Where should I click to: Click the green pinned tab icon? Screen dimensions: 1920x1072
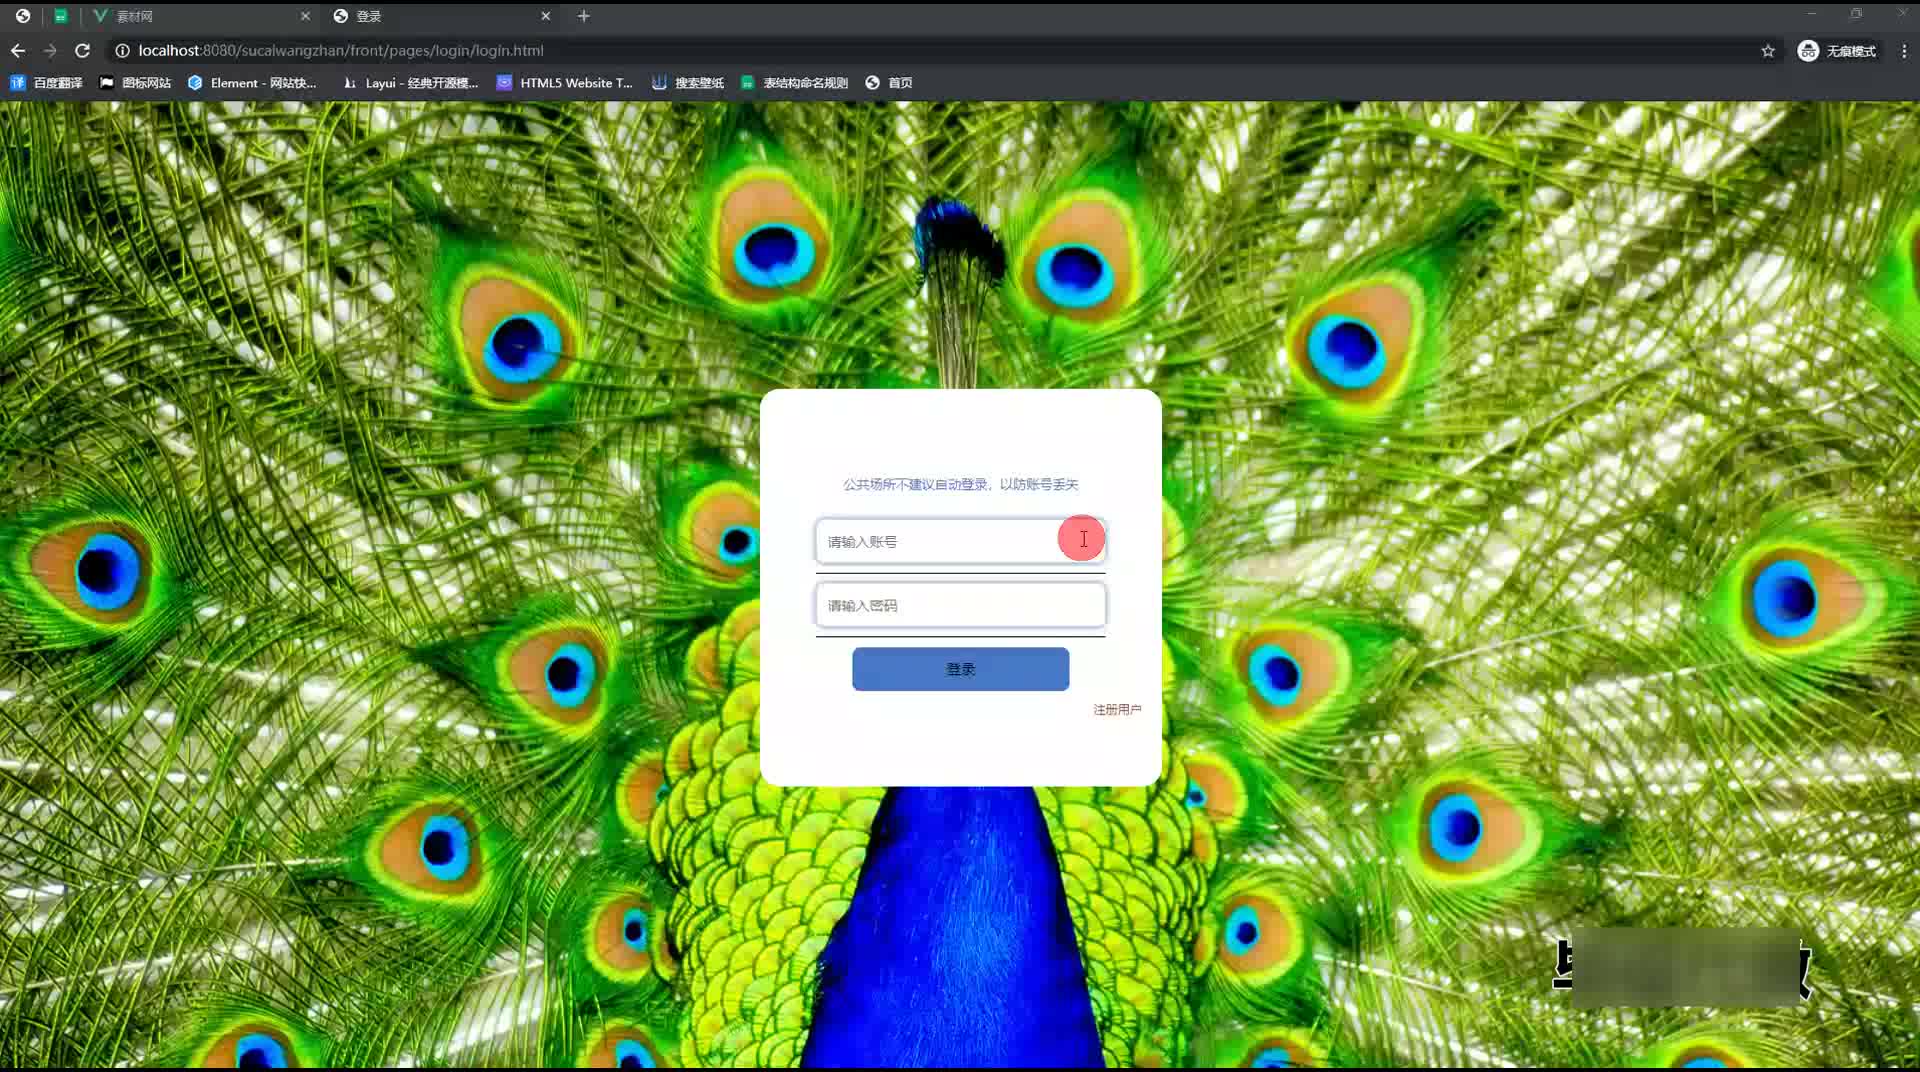[x=61, y=16]
